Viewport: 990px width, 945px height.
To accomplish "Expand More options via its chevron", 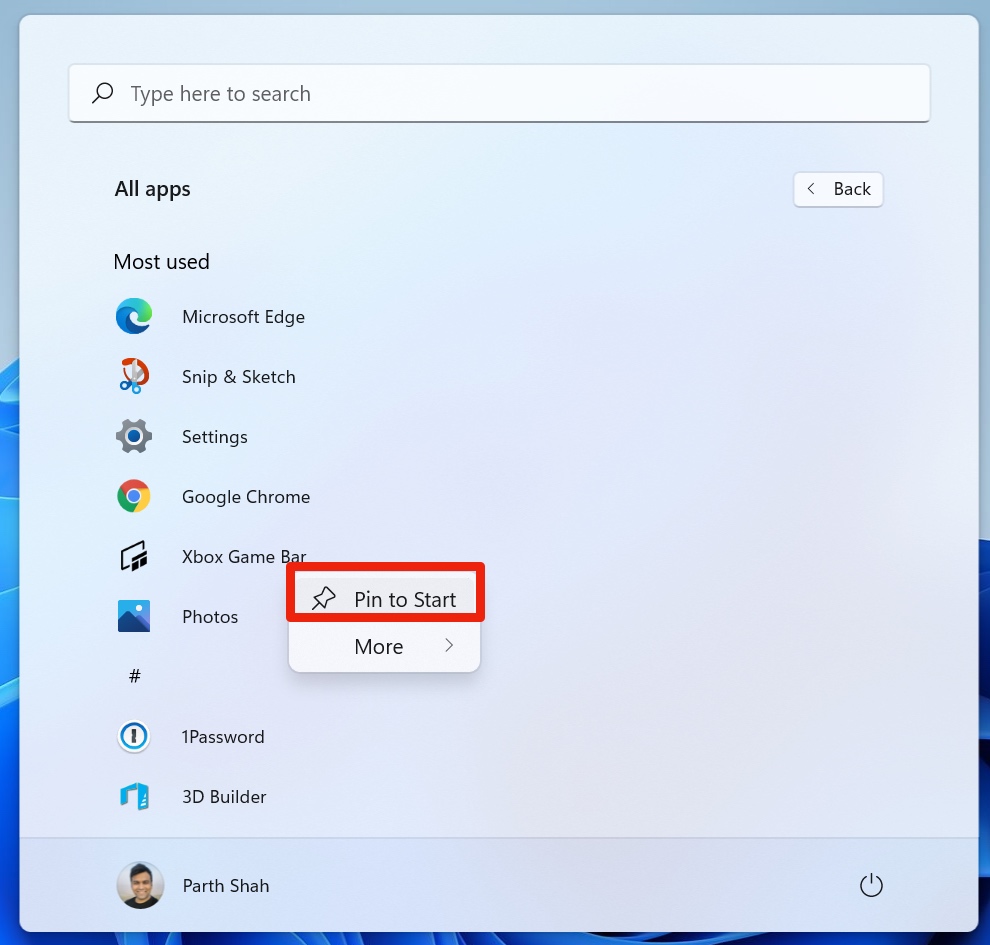I will [x=449, y=646].
